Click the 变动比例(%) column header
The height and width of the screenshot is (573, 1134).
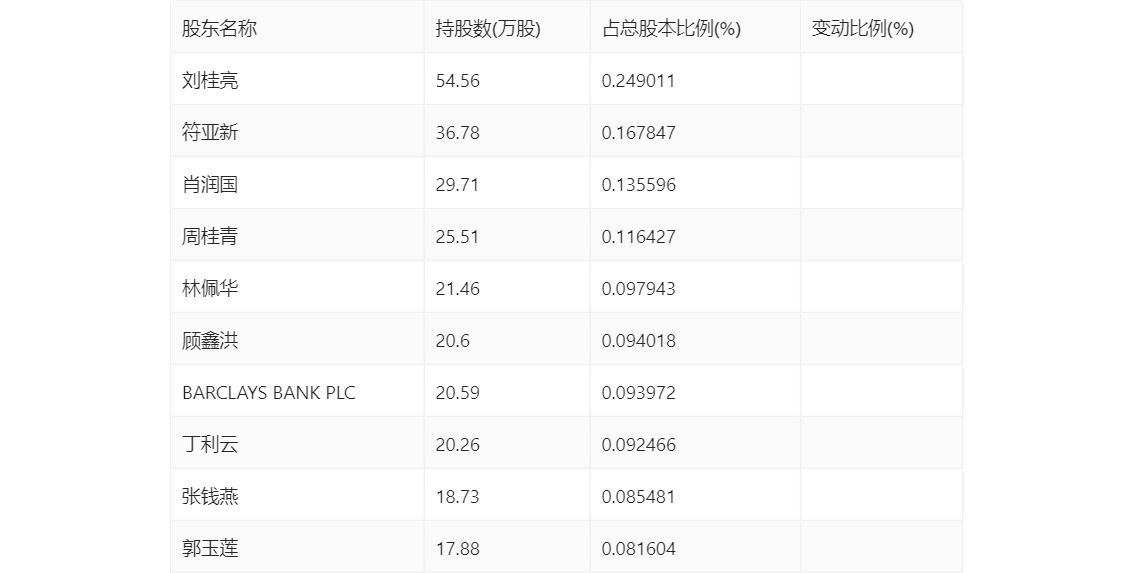point(863,28)
